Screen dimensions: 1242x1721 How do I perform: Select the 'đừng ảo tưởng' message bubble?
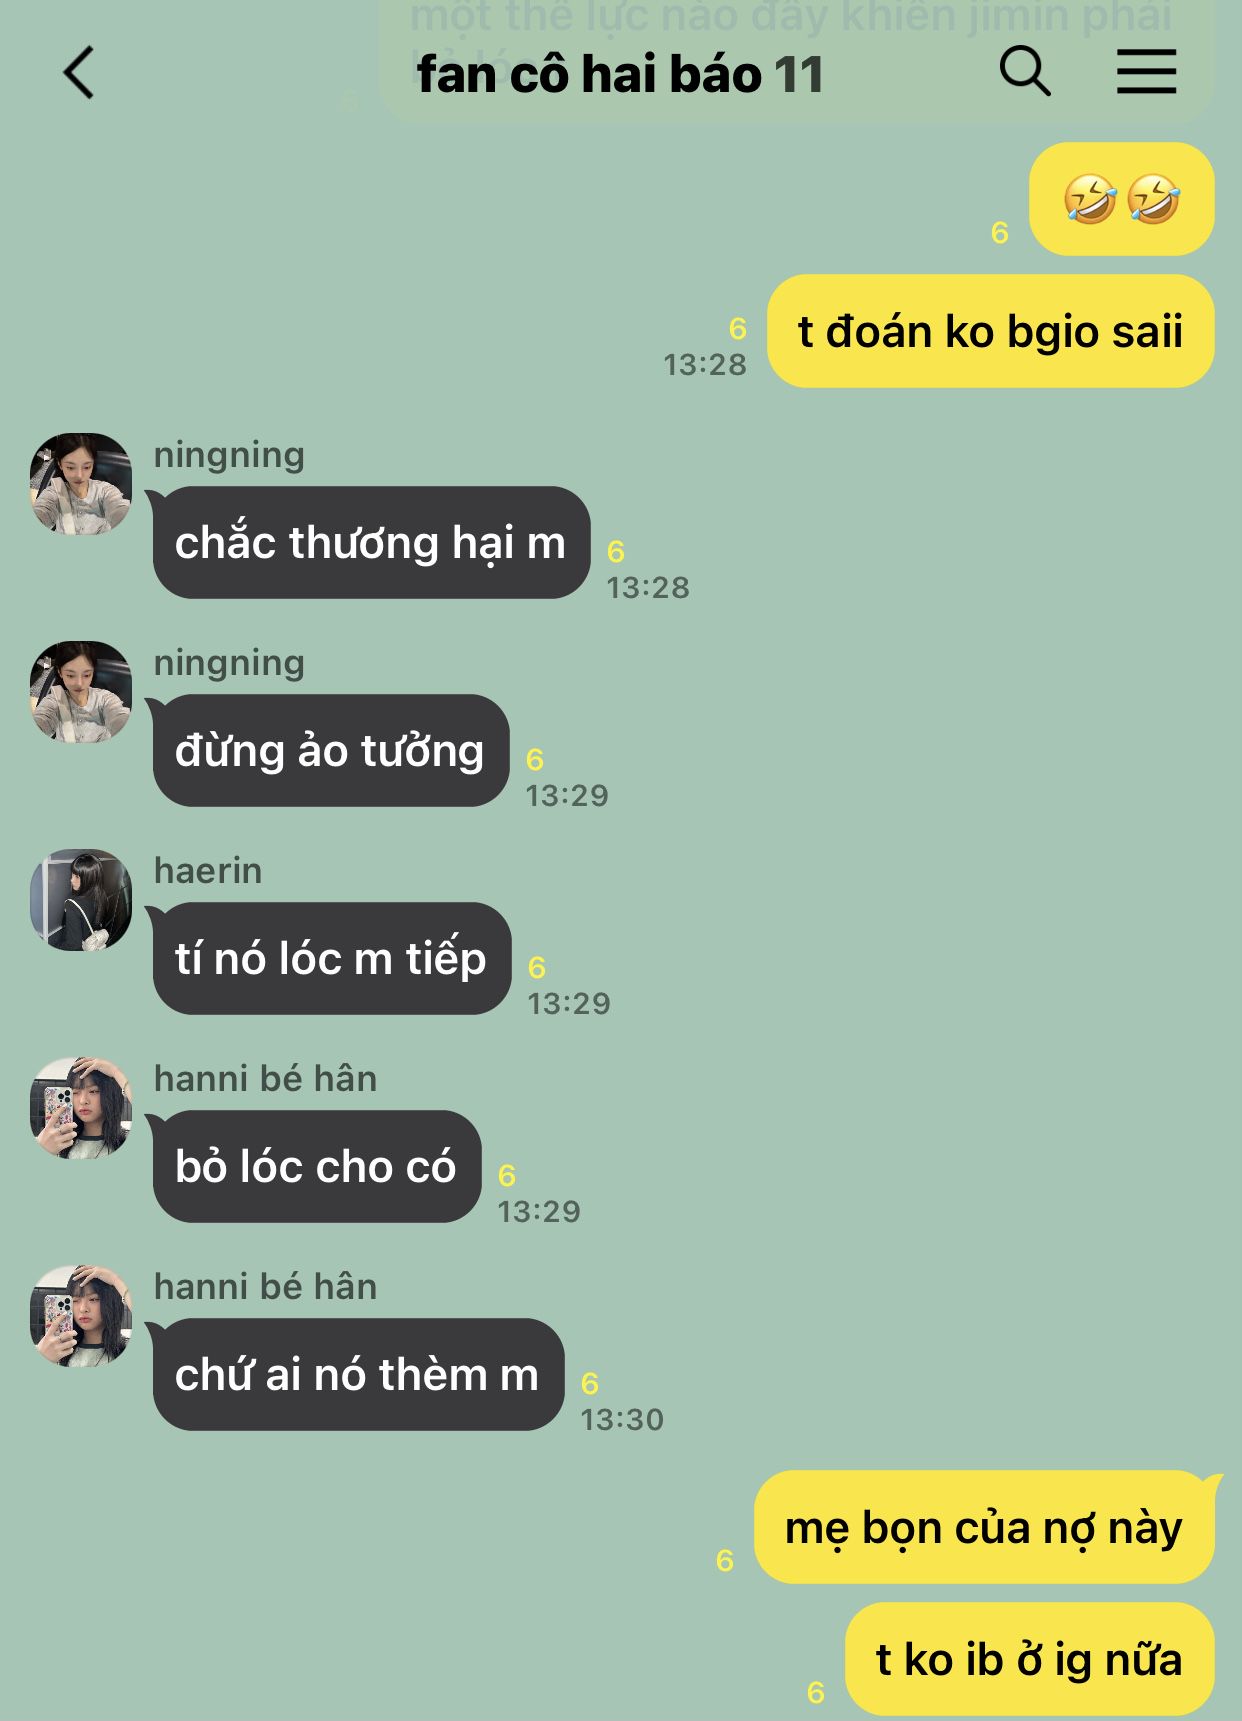coord(330,751)
